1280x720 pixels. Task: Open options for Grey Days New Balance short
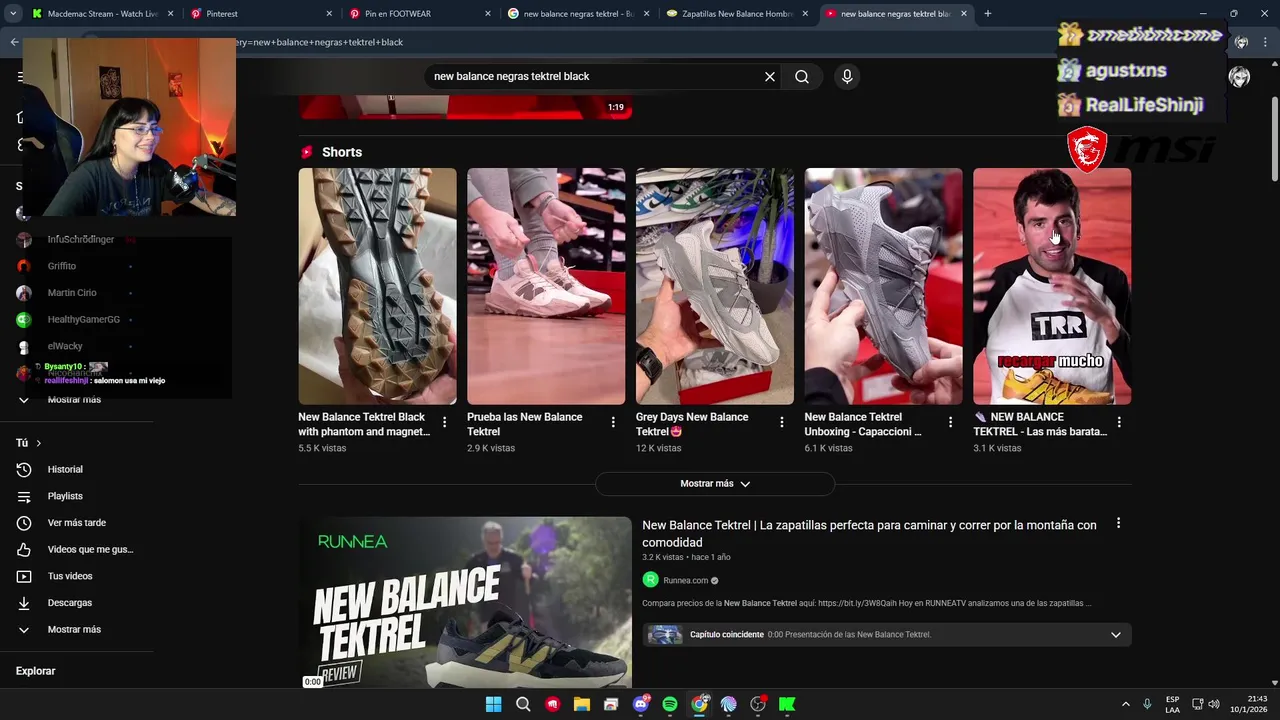[x=782, y=423]
